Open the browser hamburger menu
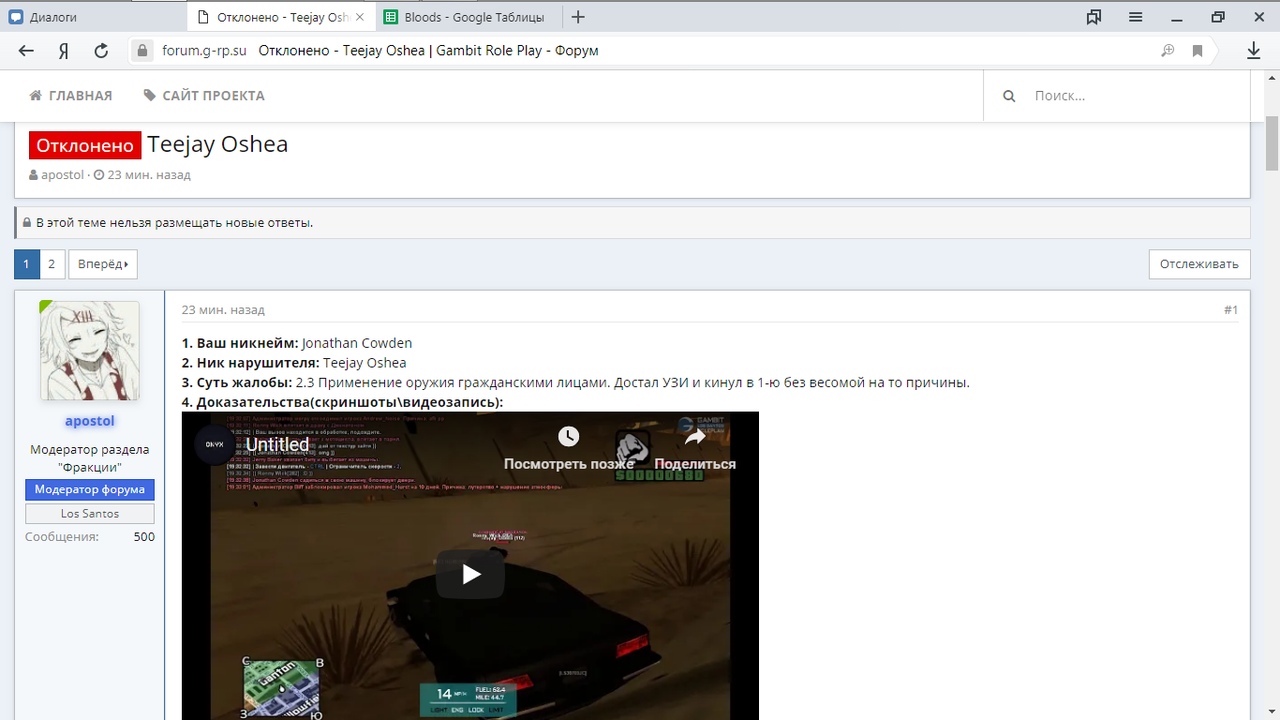The width and height of the screenshot is (1280, 720). (x=1136, y=17)
